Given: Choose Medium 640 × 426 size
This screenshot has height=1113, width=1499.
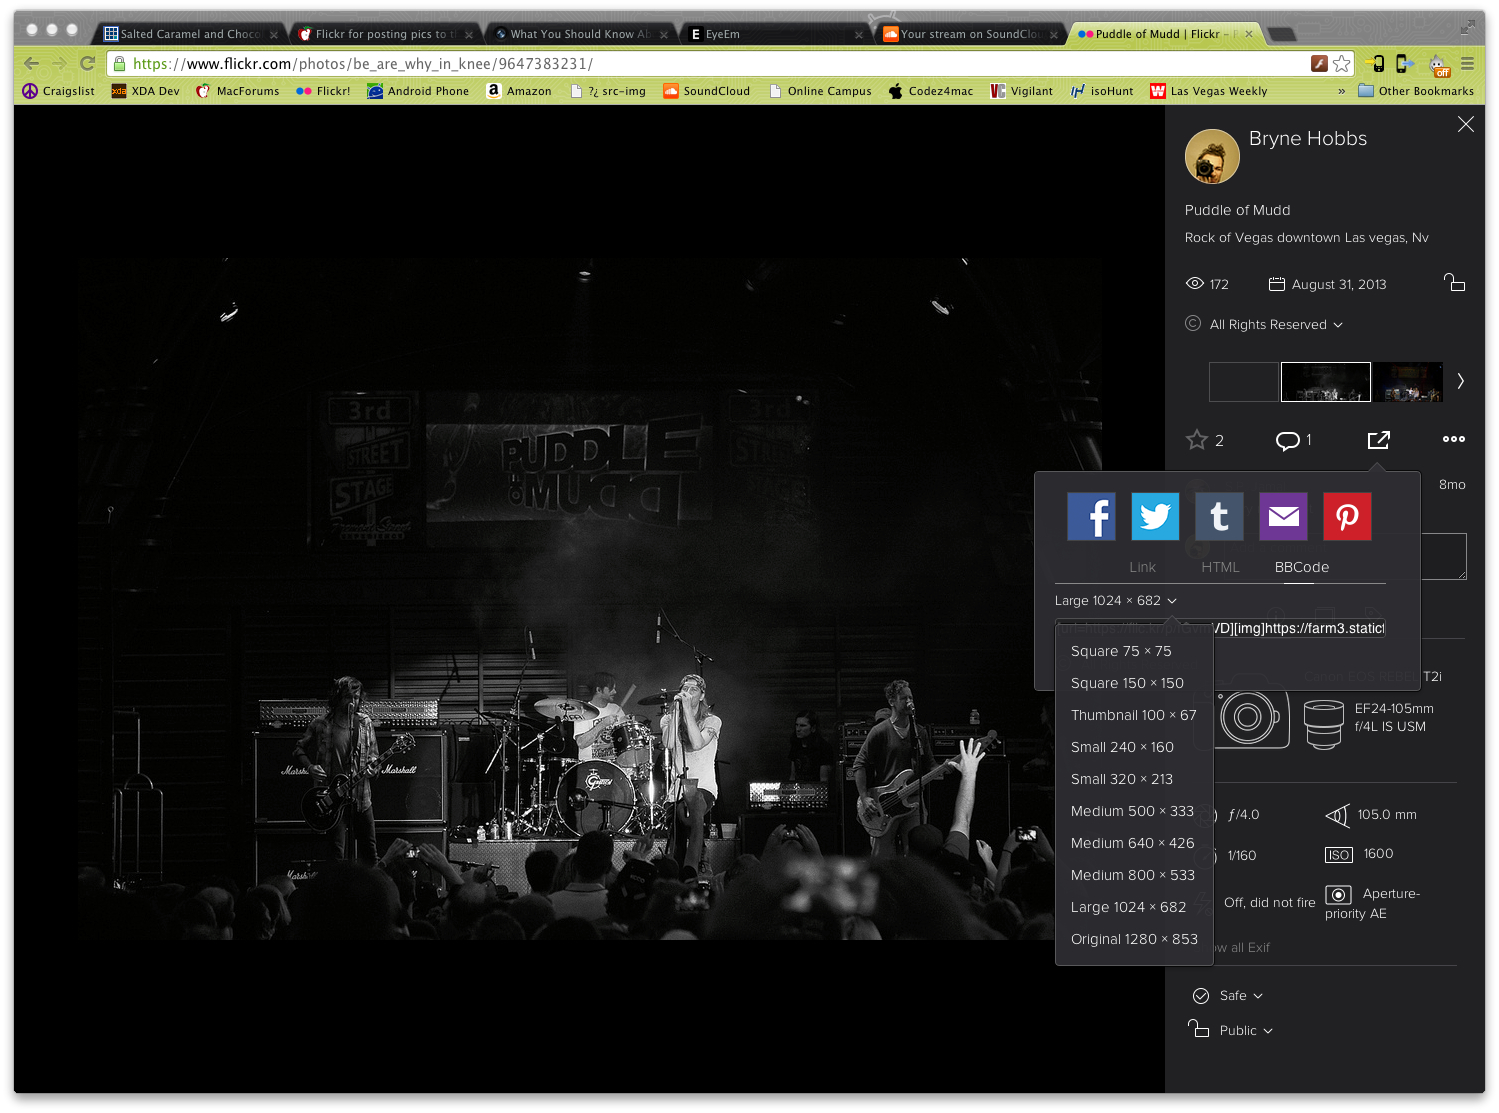Looking at the screenshot, I should point(1134,843).
